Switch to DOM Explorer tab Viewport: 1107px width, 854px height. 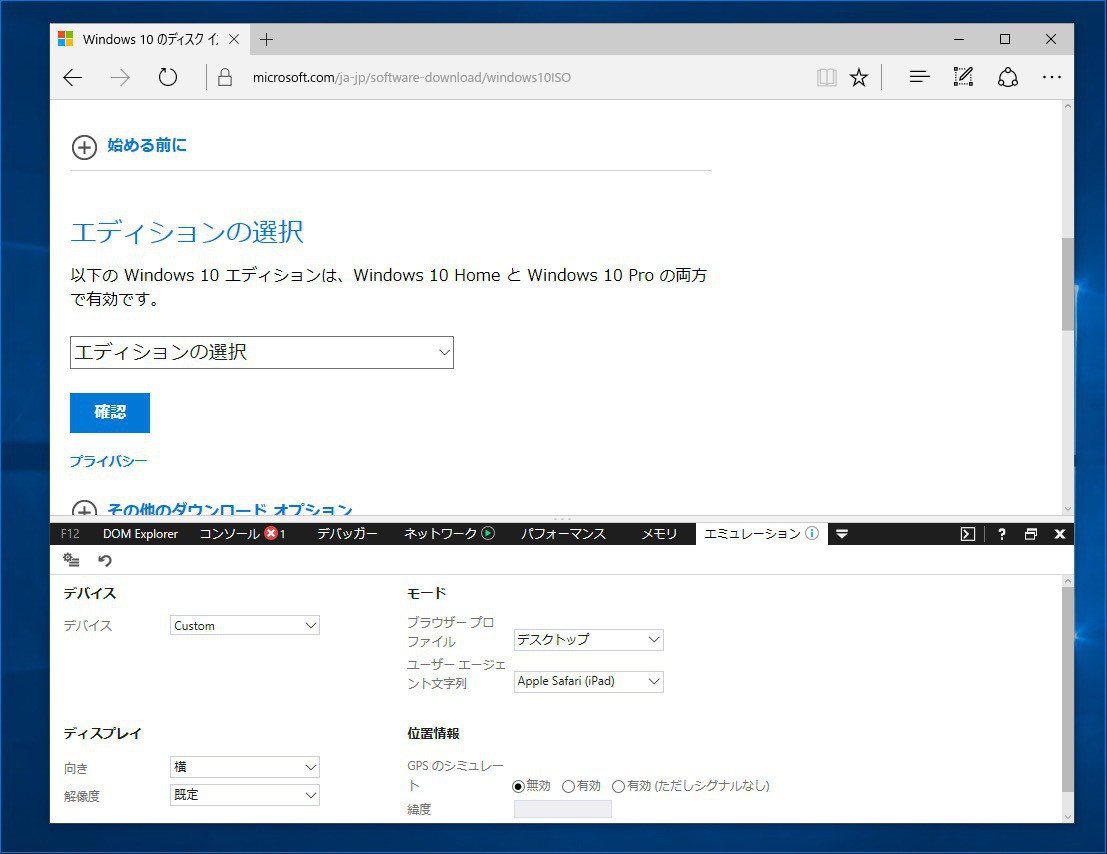(140, 534)
